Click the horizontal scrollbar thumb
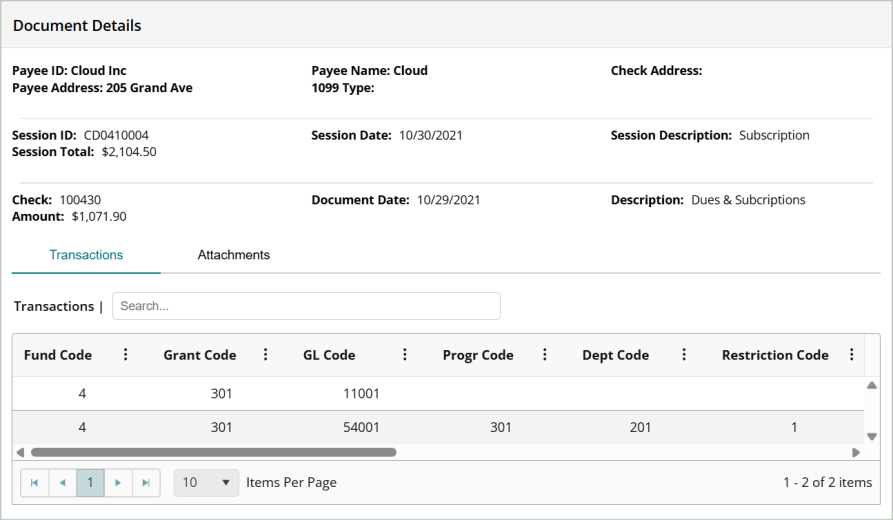 pos(213,452)
